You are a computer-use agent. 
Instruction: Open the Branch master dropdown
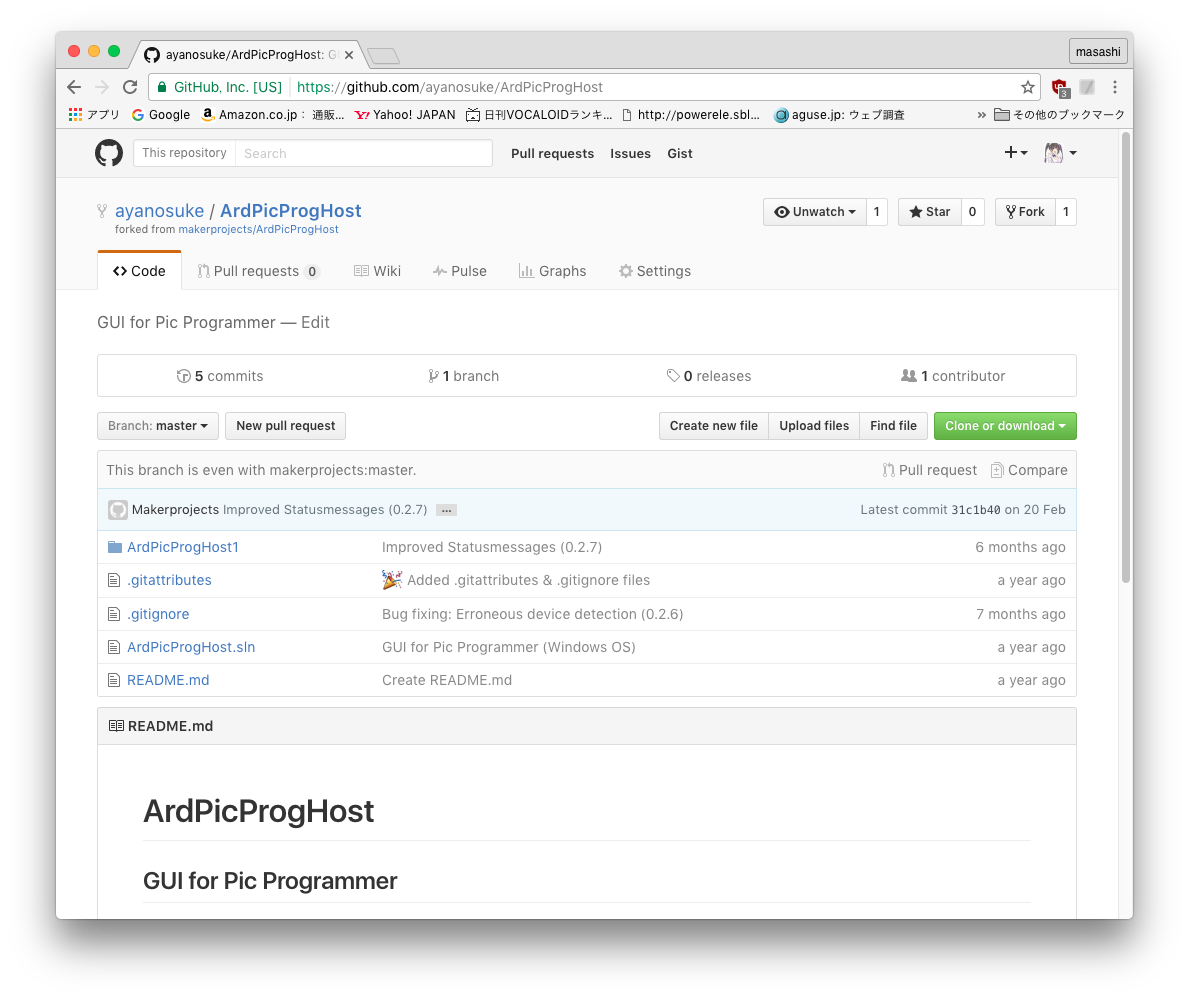(158, 426)
